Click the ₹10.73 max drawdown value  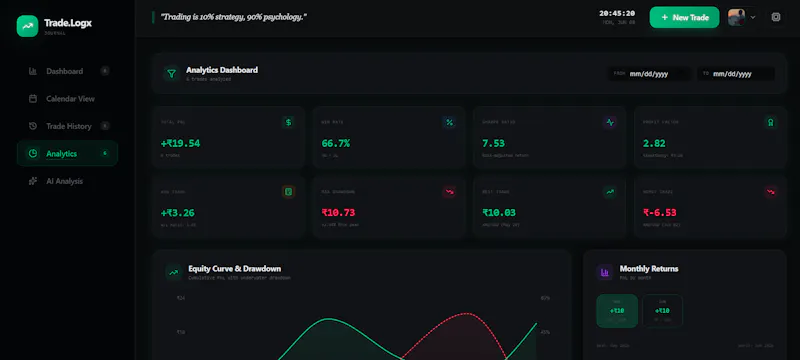click(338, 213)
